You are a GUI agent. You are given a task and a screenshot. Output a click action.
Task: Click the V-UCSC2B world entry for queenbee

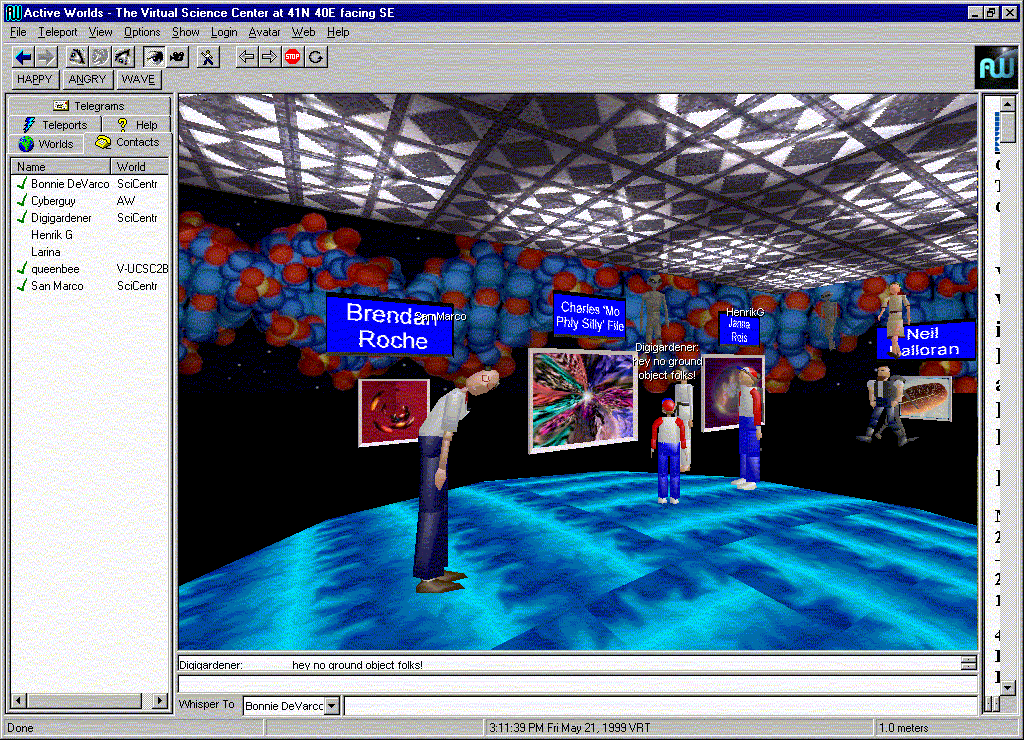(x=142, y=269)
